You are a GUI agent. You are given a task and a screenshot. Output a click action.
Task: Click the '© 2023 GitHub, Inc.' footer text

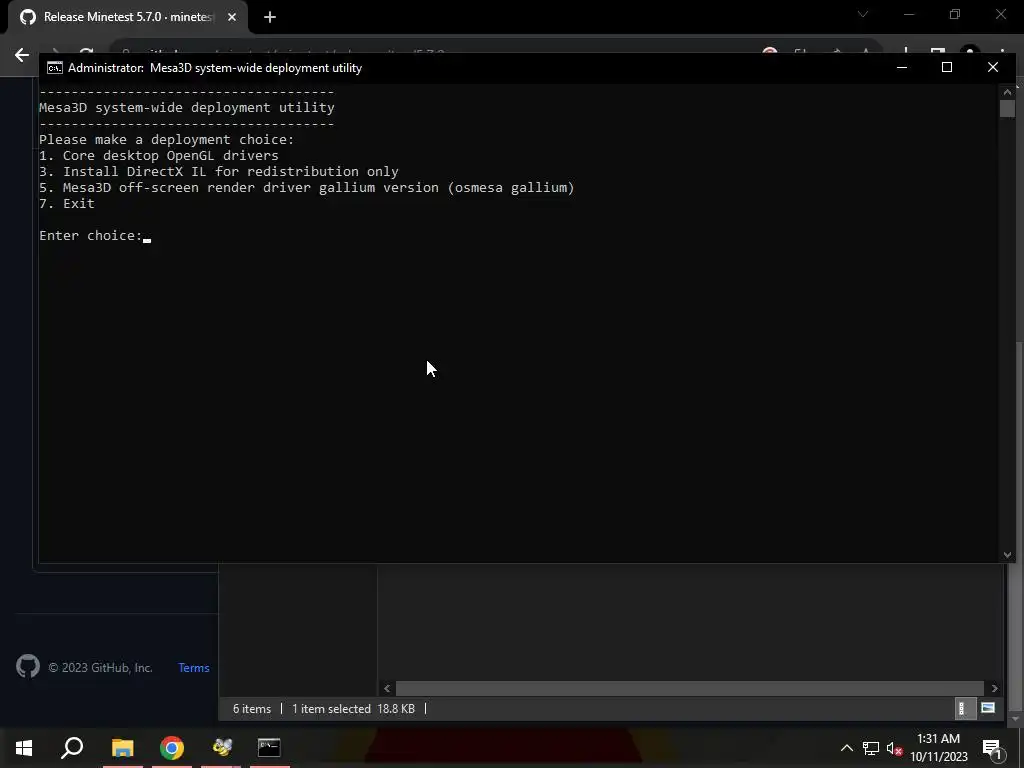click(101, 667)
